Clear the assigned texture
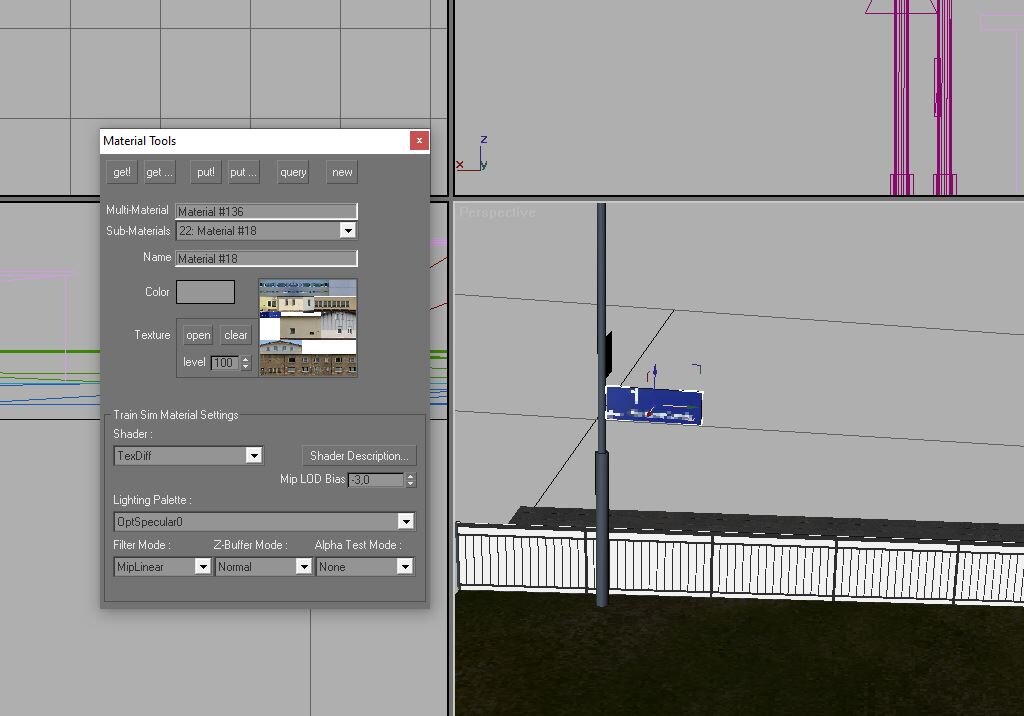1024x716 pixels. (x=236, y=335)
